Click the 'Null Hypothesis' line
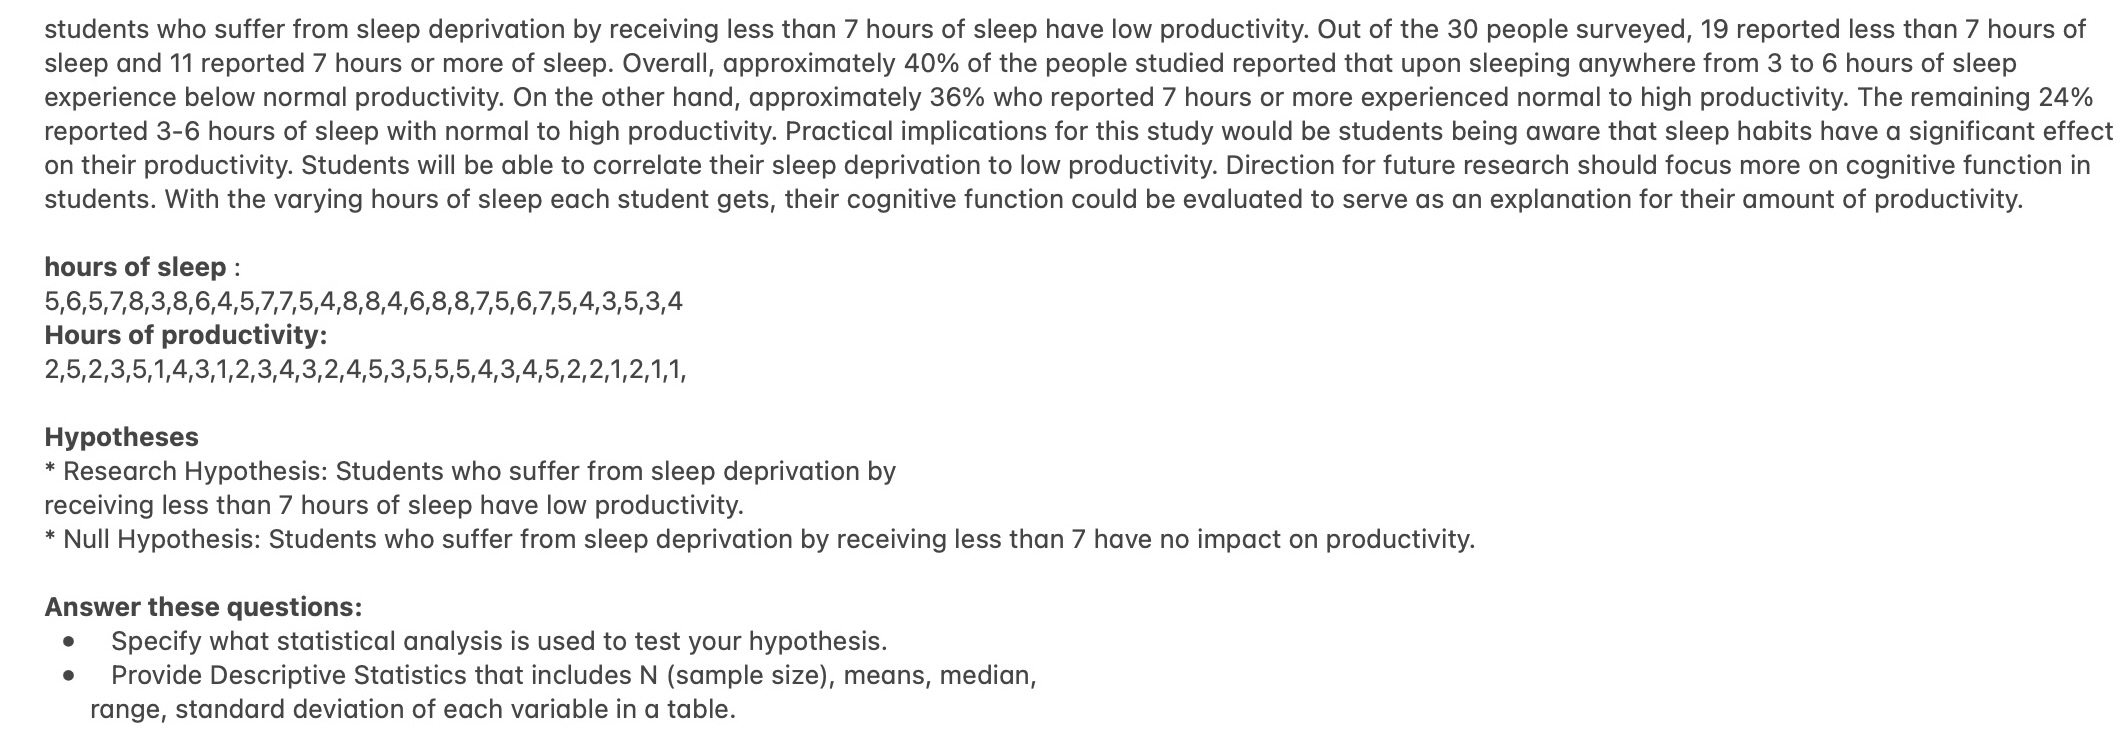 (x=760, y=539)
